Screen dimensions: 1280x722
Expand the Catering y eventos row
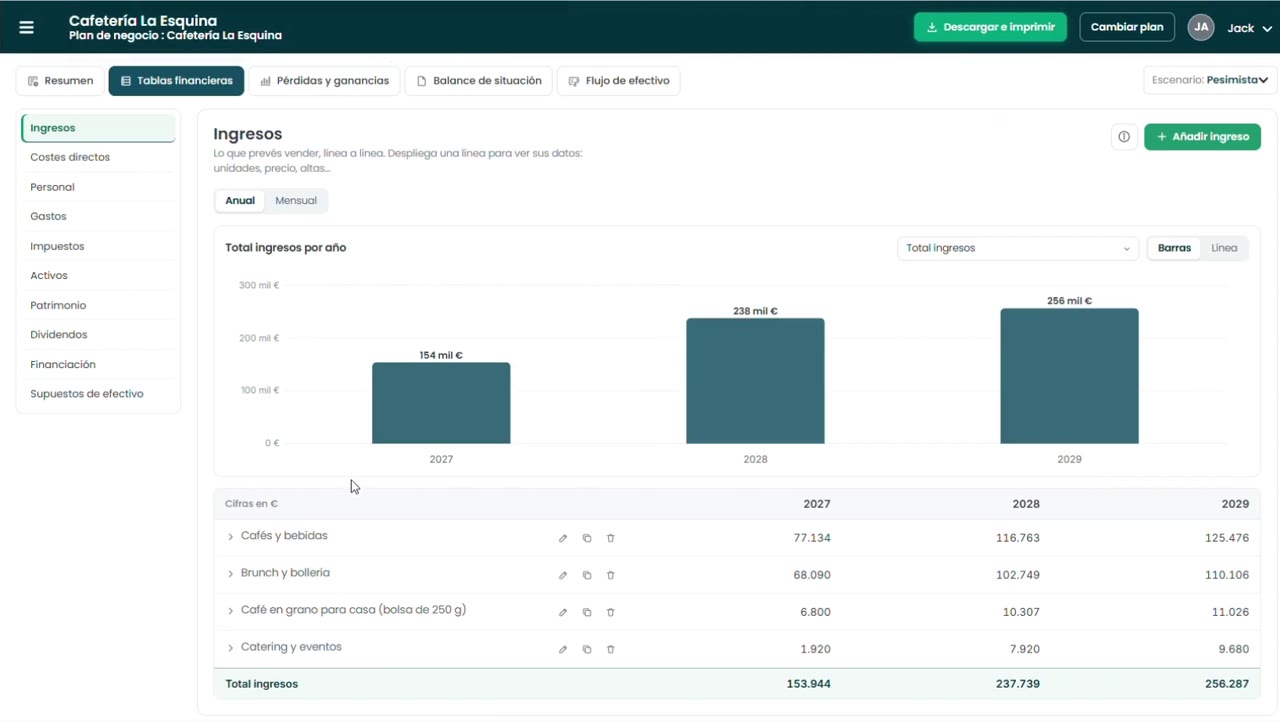coord(230,648)
